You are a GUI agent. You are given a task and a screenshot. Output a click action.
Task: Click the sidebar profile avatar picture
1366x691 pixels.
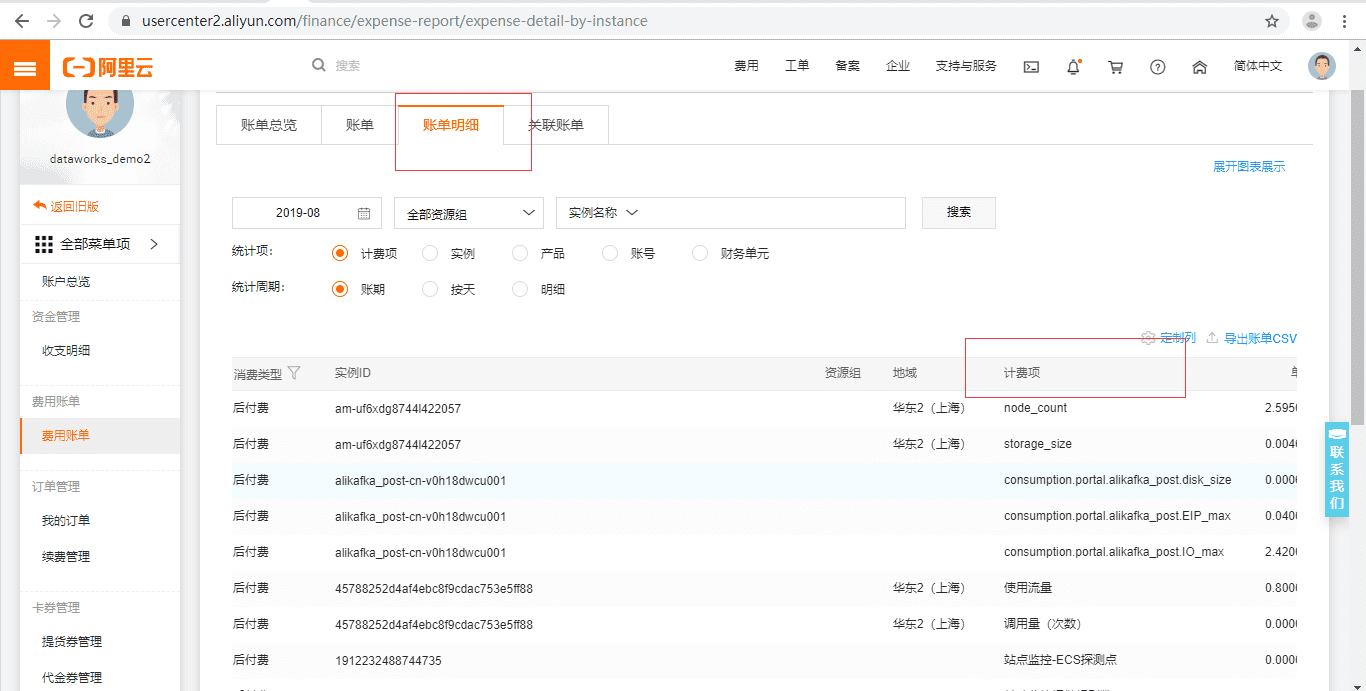click(x=100, y=105)
